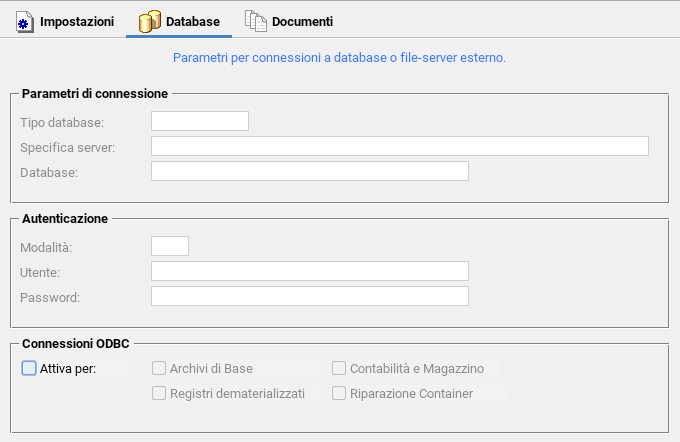The height and width of the screenshot is (442, 680).
Task: Open the Impostazioni tab
Action: (65, 22)
